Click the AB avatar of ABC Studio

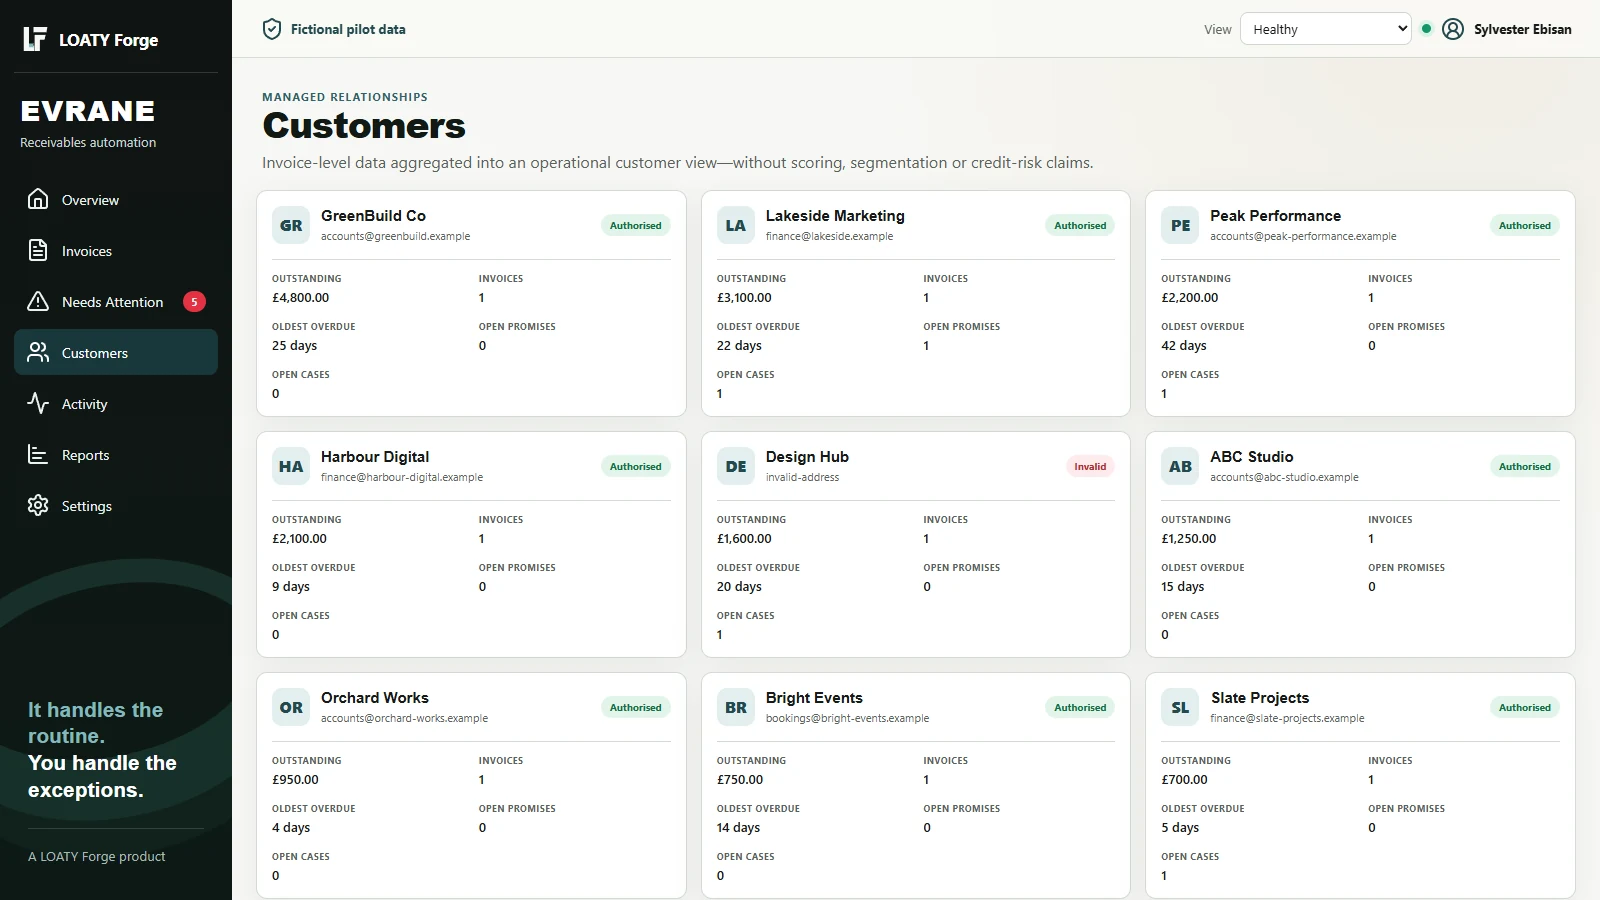click(x=1180, y=466)
